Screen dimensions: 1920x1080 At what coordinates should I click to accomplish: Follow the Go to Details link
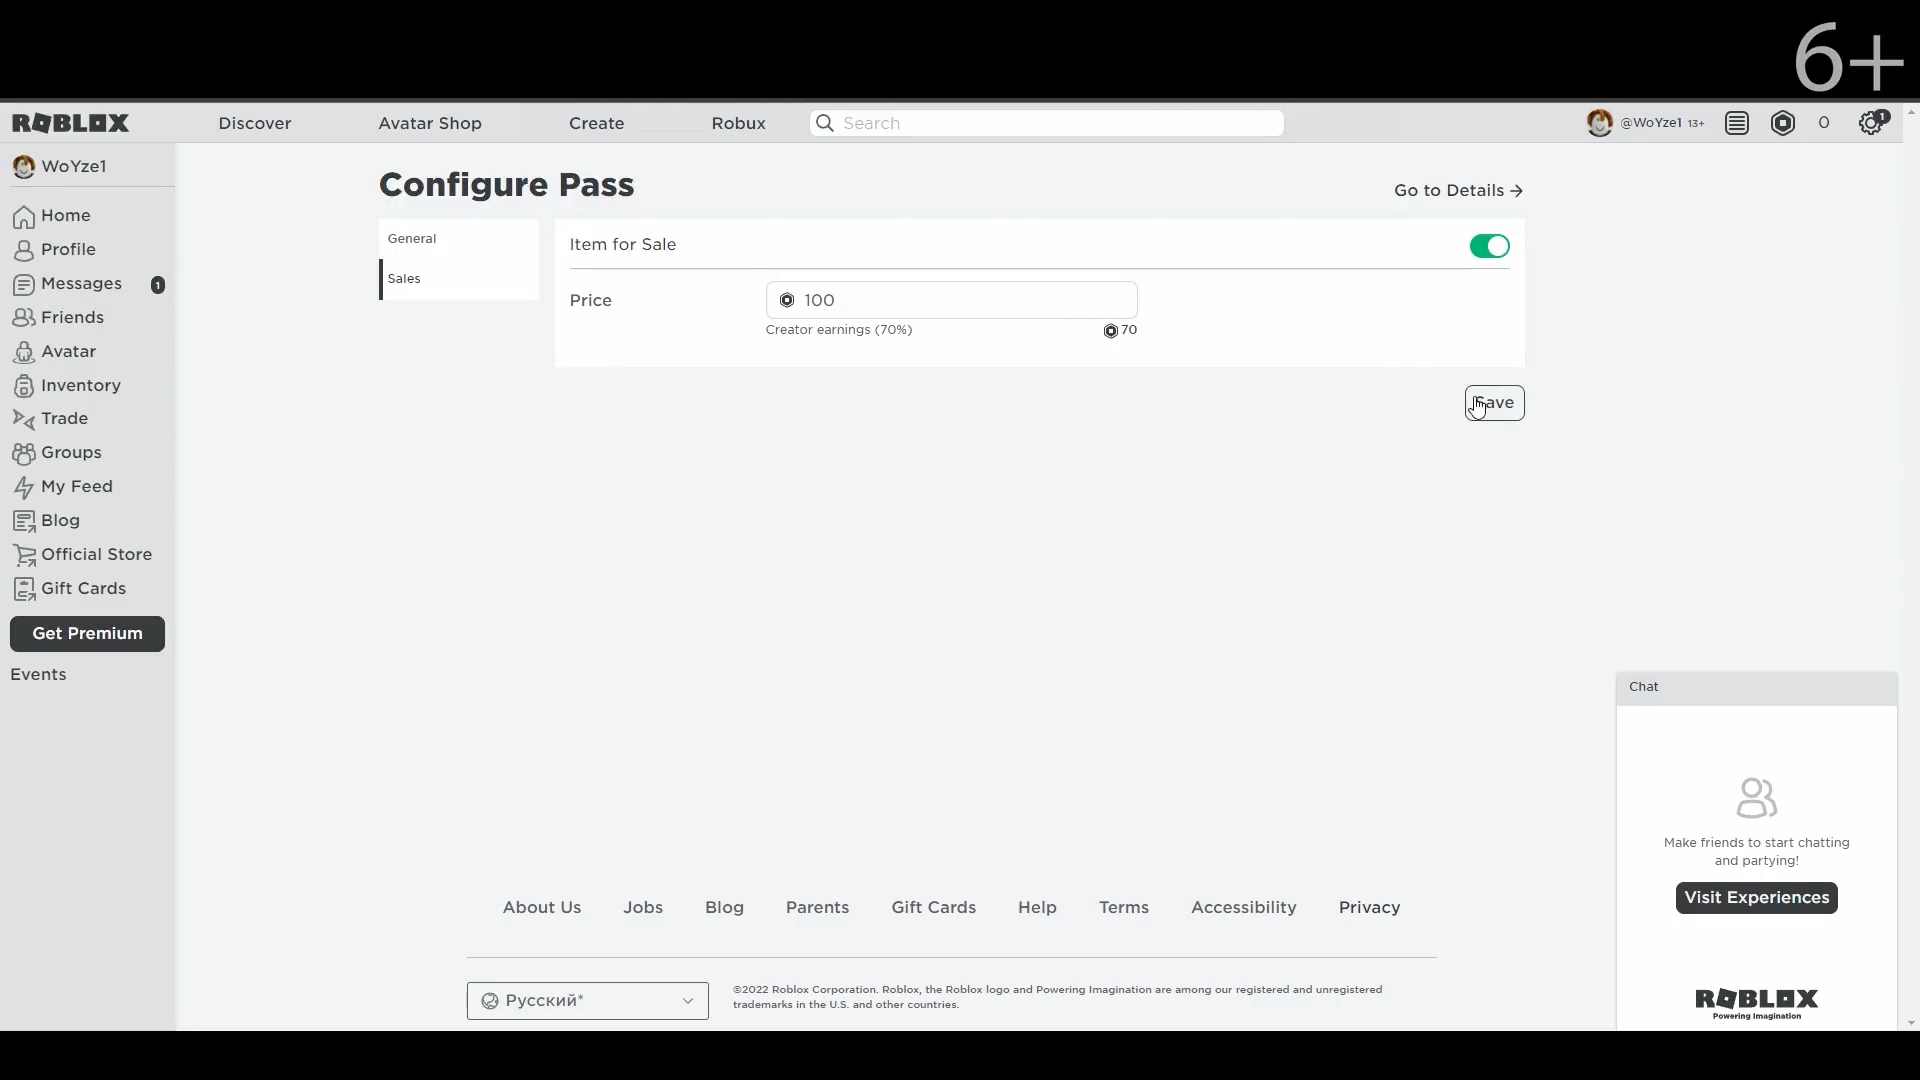pyautogui.click(x=1458, y=191)
